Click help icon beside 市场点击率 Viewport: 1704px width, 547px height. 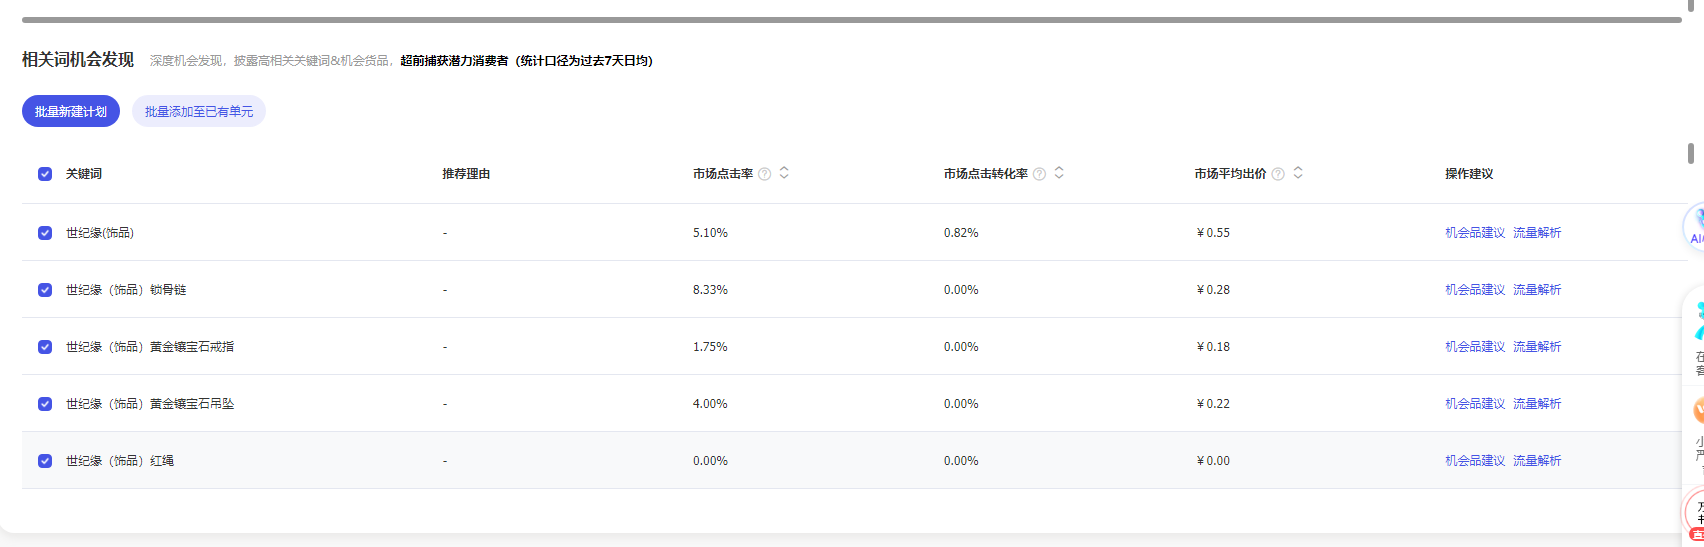pos(765,174)
